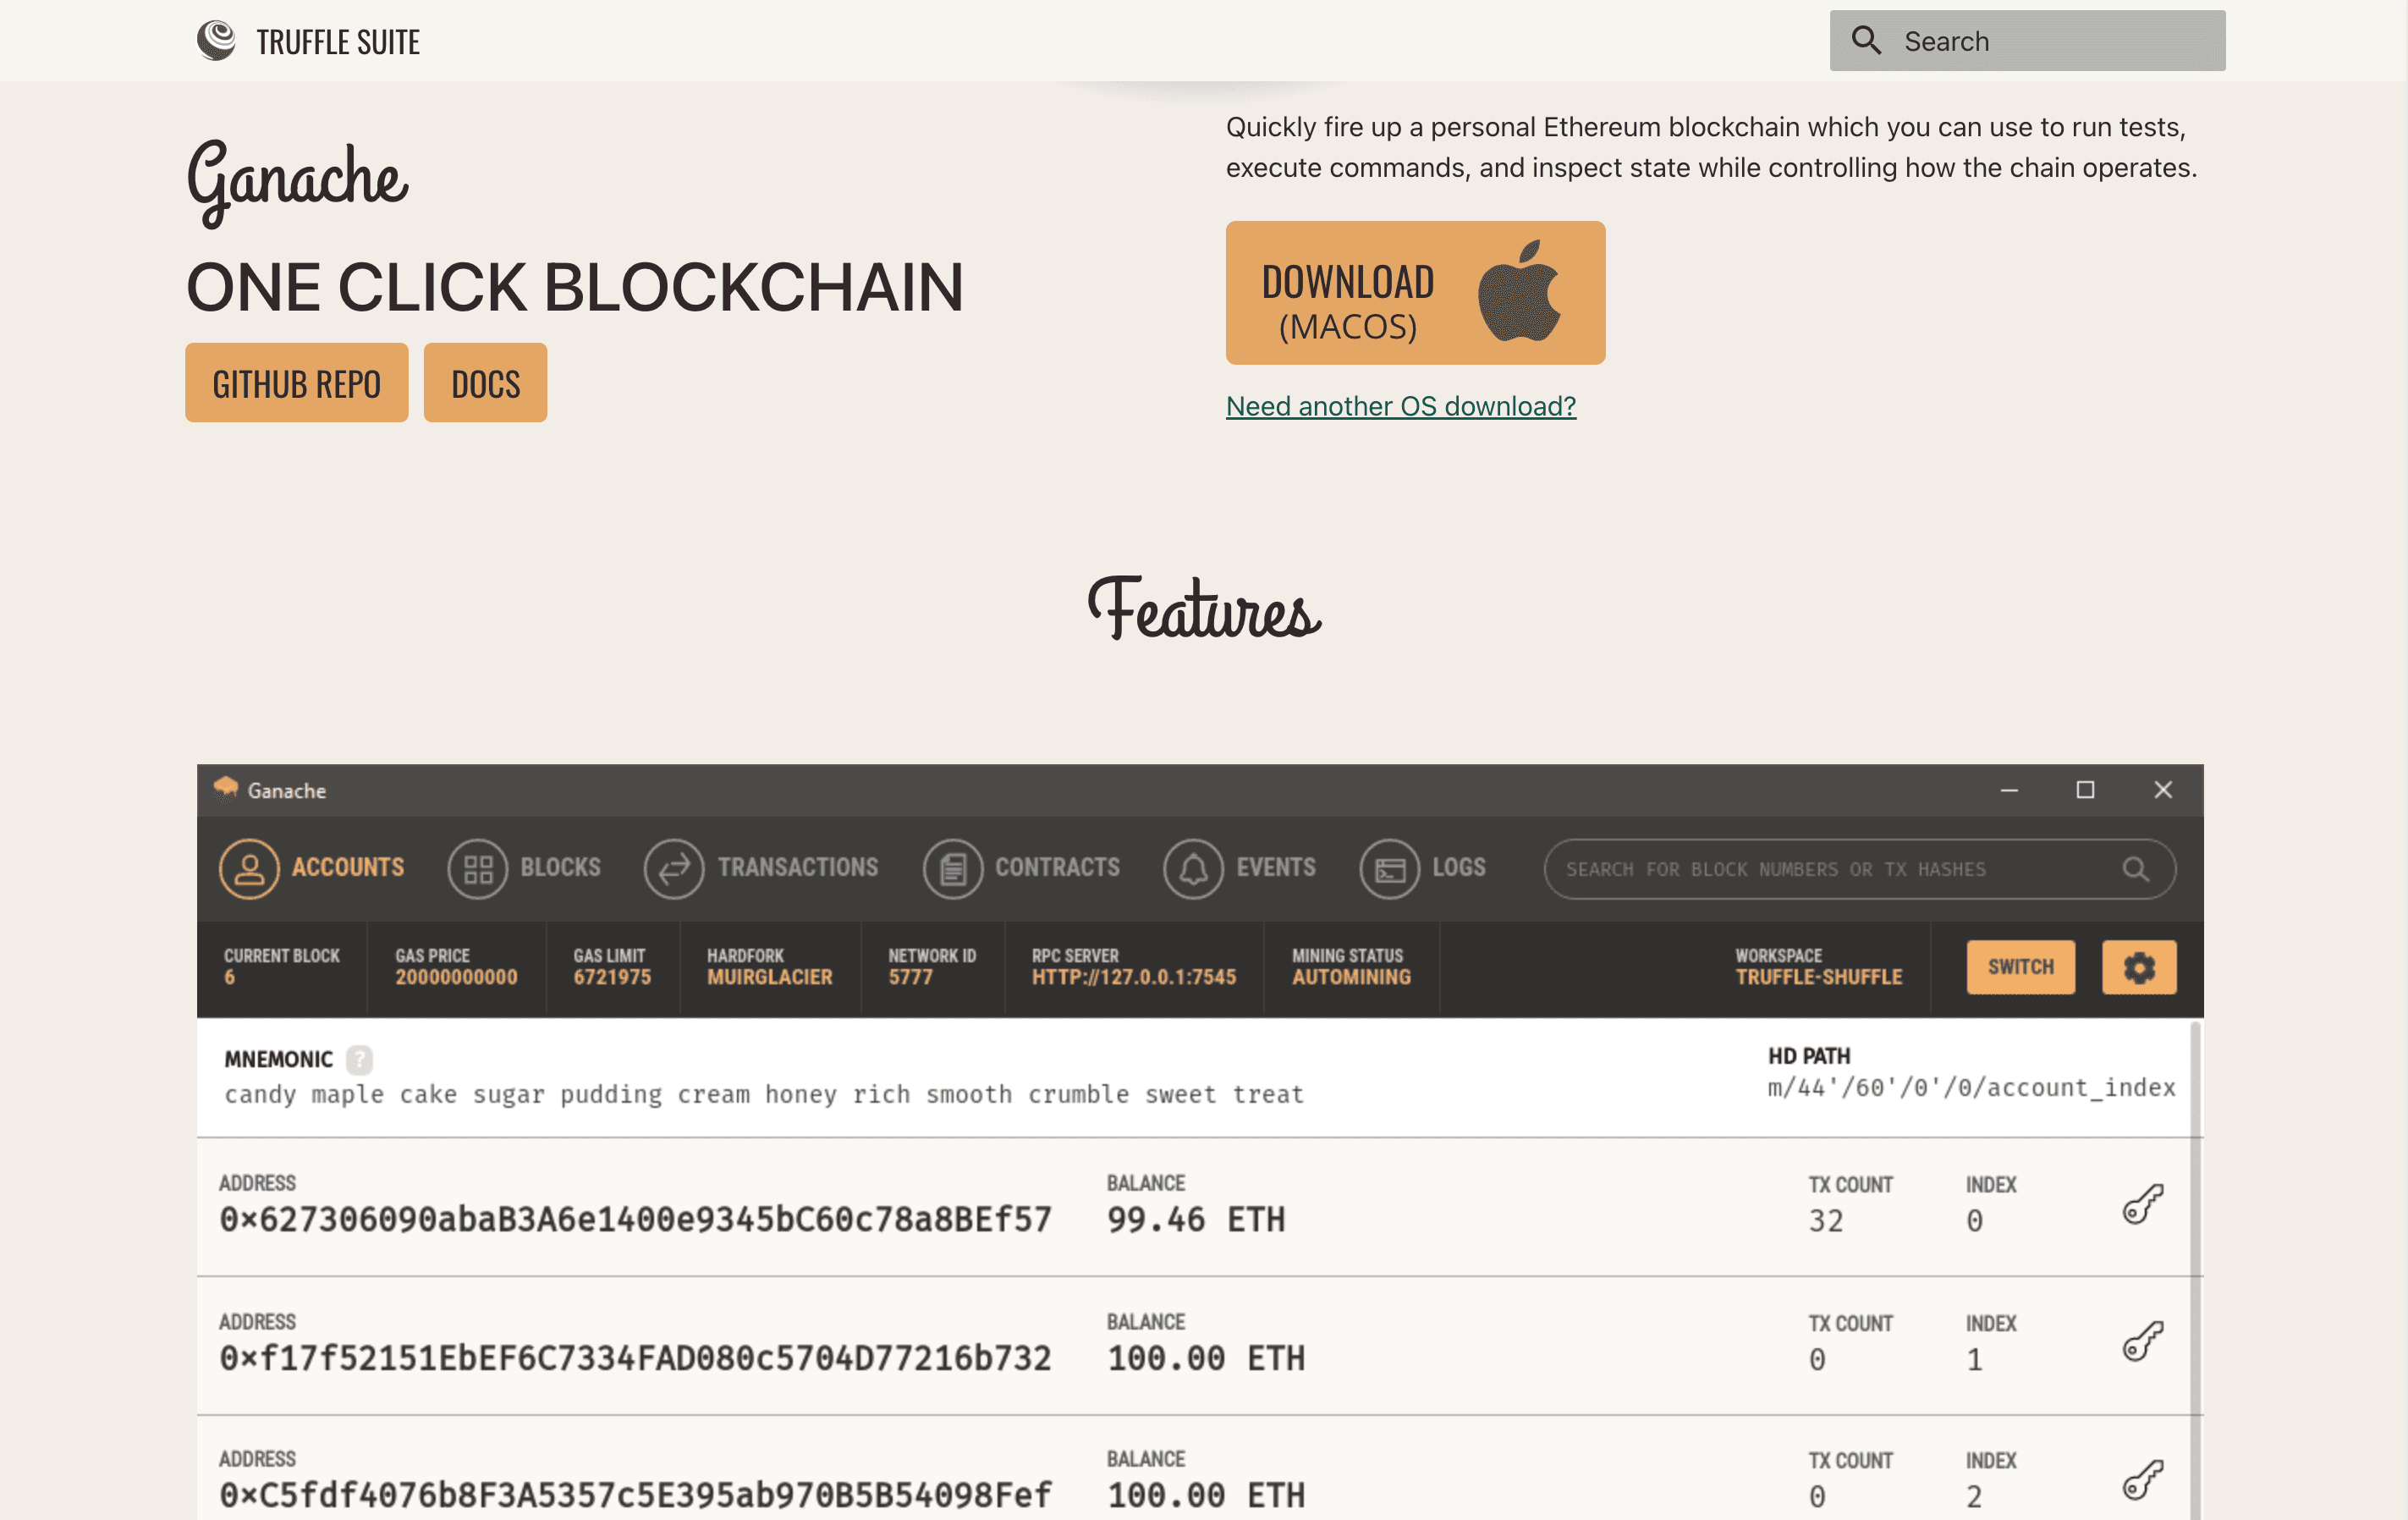Screen dimensions: 2408x1520
Task: Click the mnemonic help question mark
Action: (x=359, y=1059)
